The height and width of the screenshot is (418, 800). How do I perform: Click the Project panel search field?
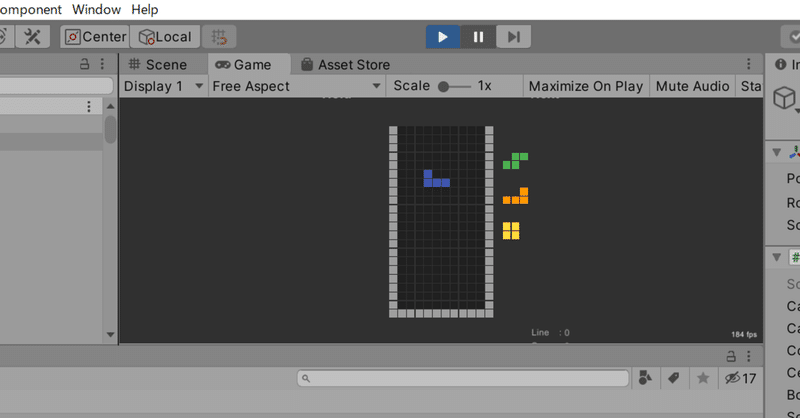coord(463,378)
